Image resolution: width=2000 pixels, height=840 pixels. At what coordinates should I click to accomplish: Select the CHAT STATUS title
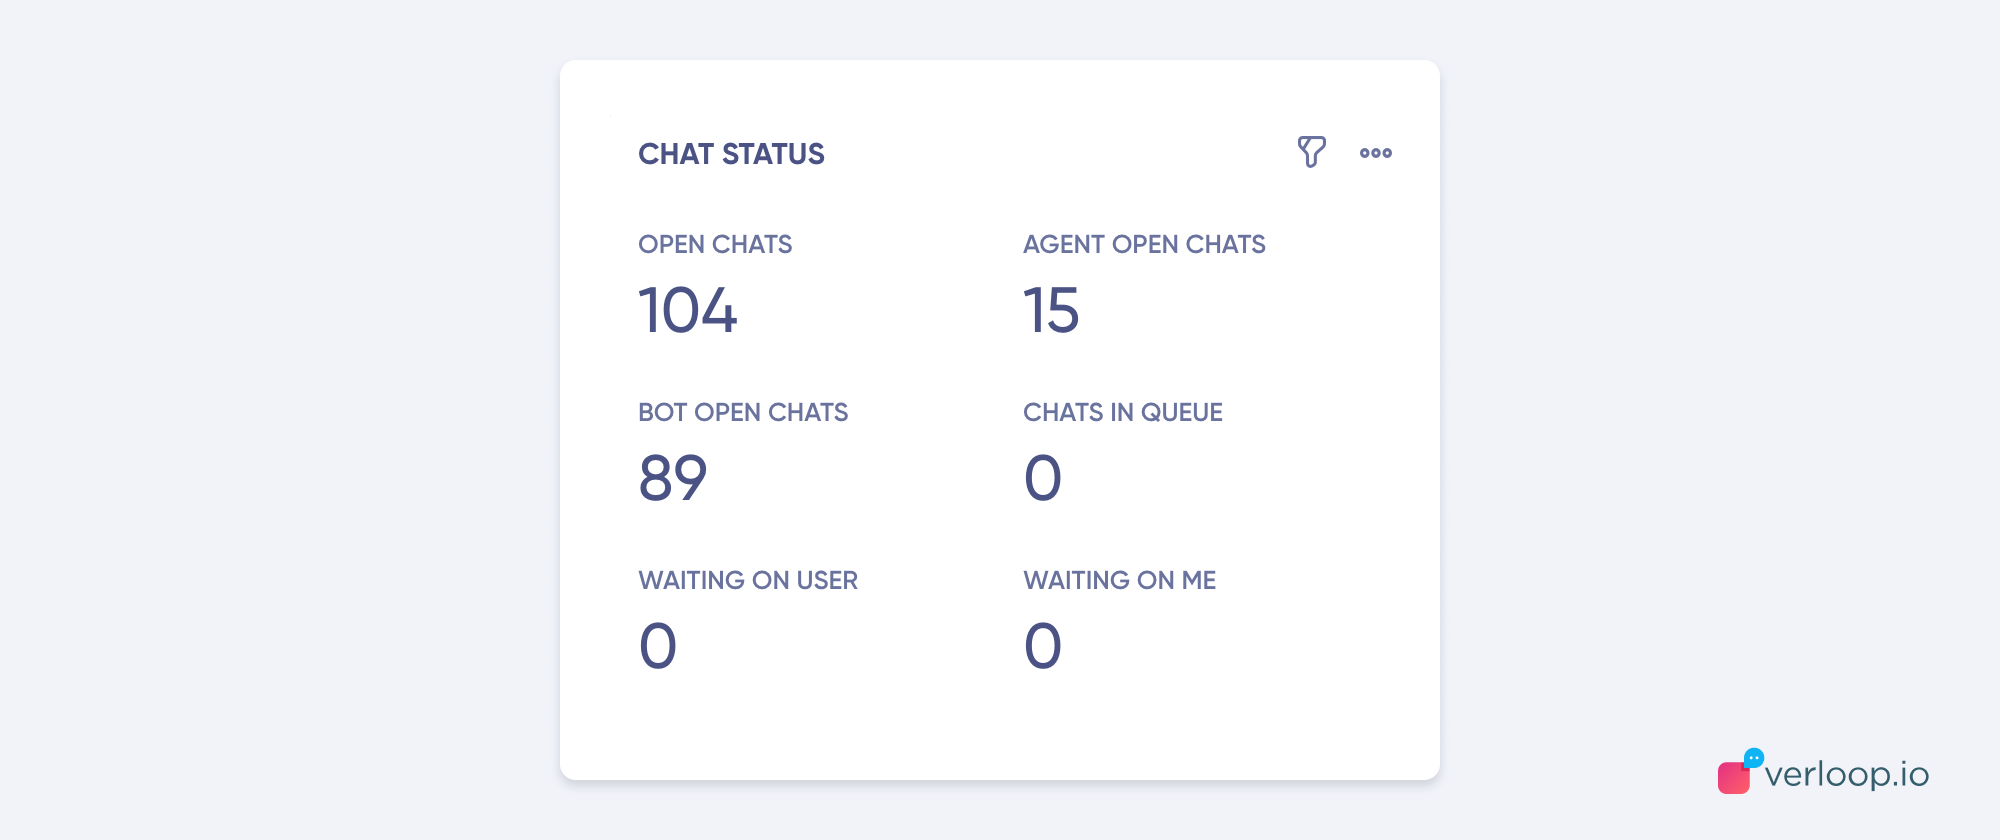[x=731, y=154]
